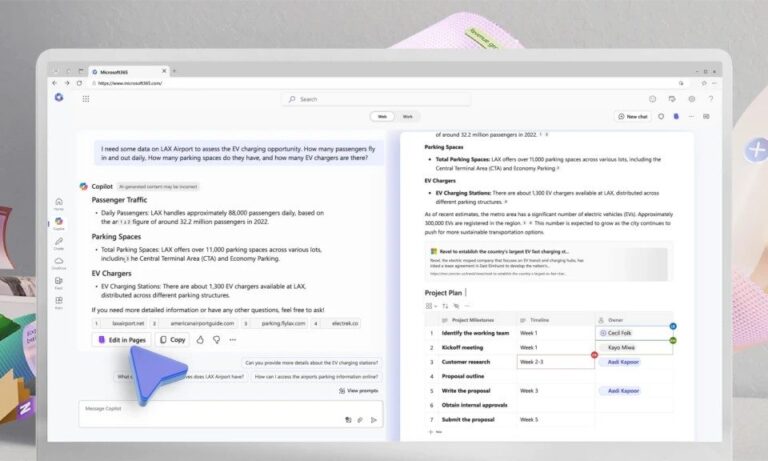Start a New chat
768x461 pixels.
[x=633, y=117]
